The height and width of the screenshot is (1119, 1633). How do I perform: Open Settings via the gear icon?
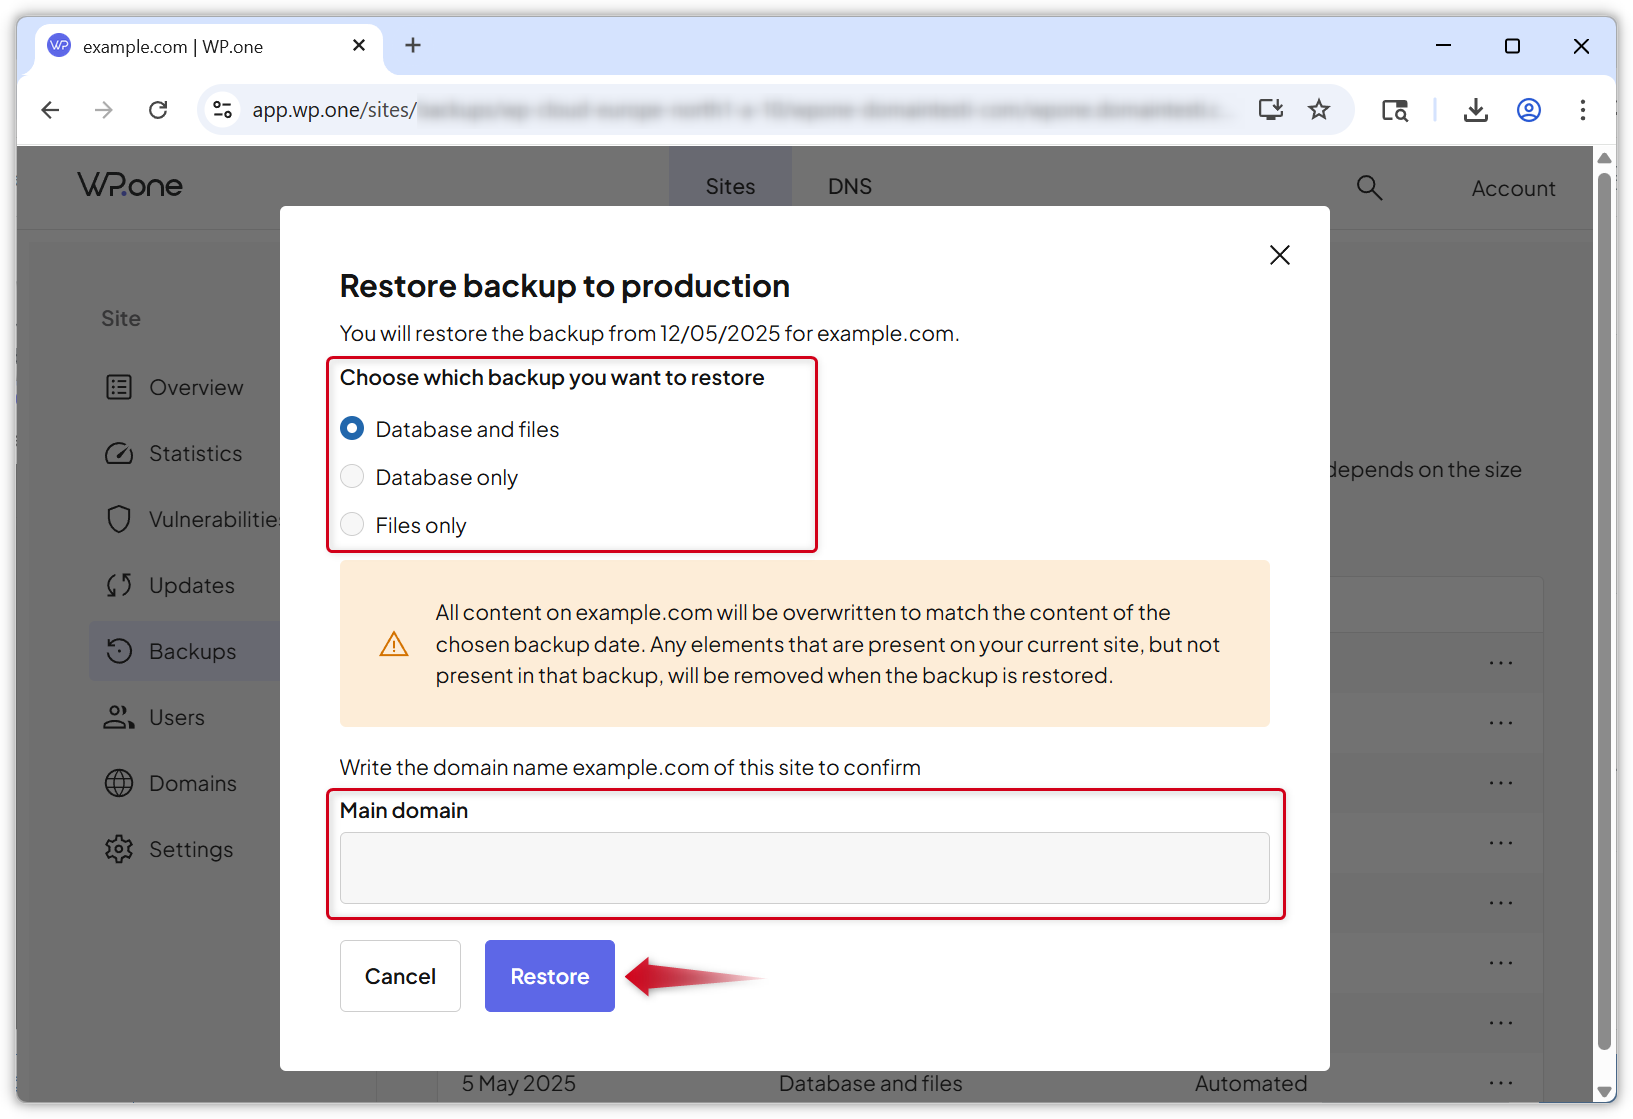click(119, 849)
